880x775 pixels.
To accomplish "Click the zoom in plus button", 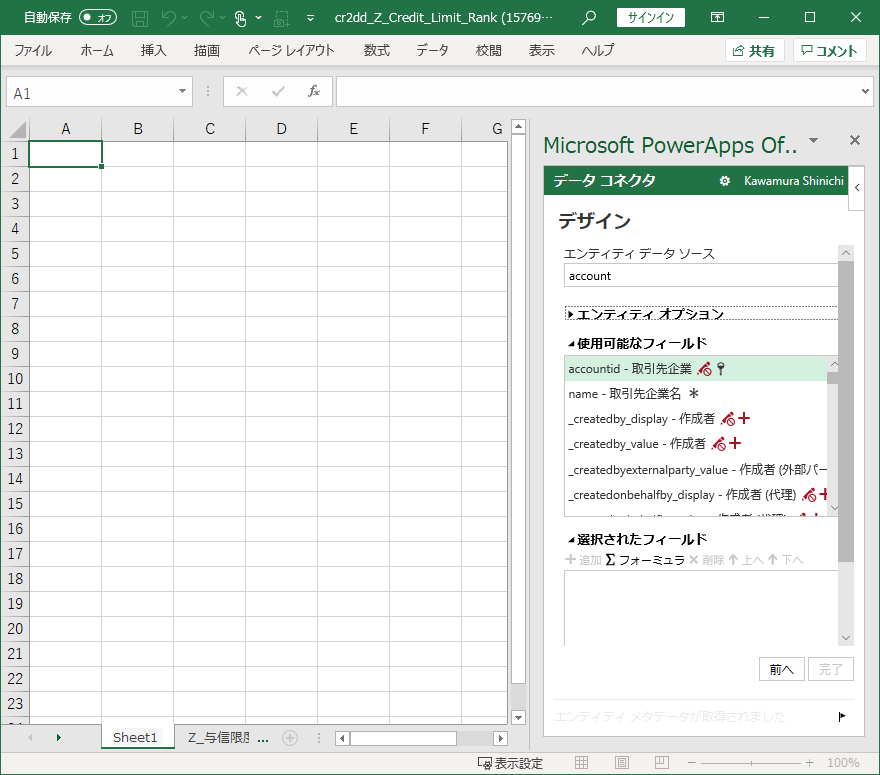I will coord(809,763).
